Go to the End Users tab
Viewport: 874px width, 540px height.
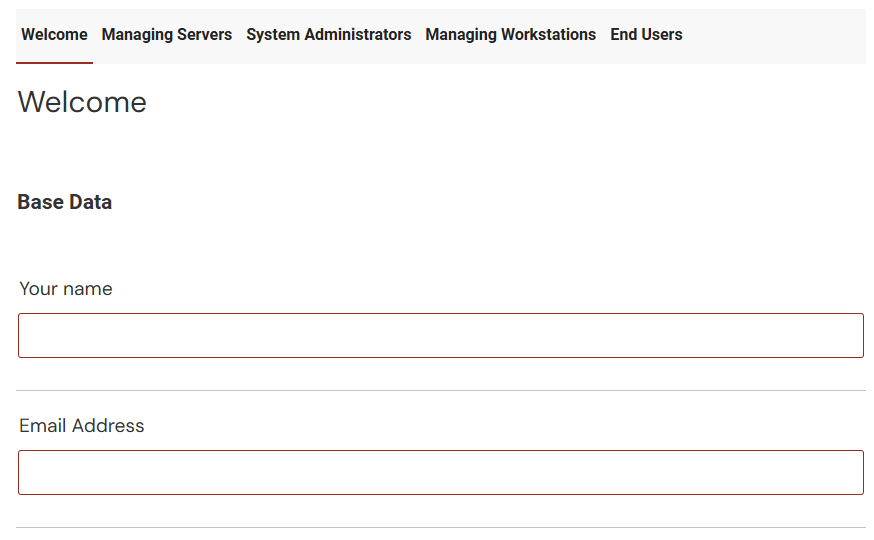[x=646, y=35]
